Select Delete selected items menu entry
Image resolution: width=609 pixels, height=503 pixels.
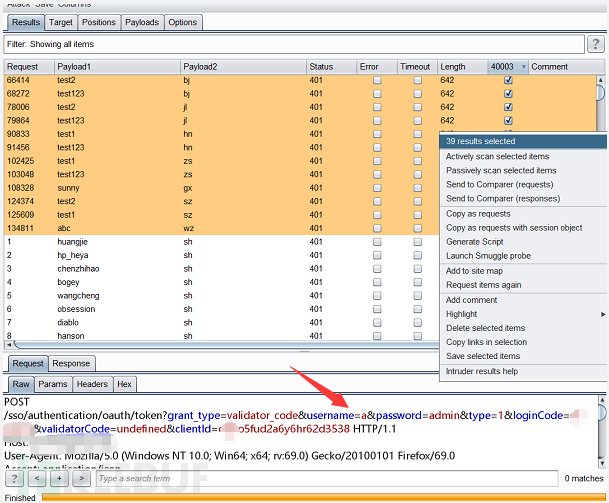[485, 328]
